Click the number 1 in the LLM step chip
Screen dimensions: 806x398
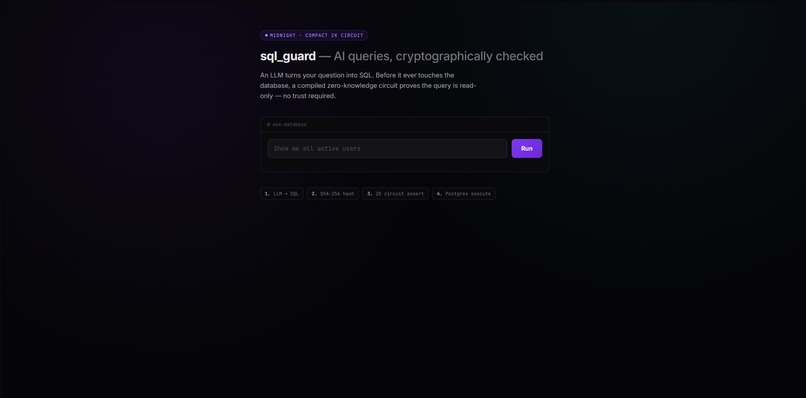267,194
